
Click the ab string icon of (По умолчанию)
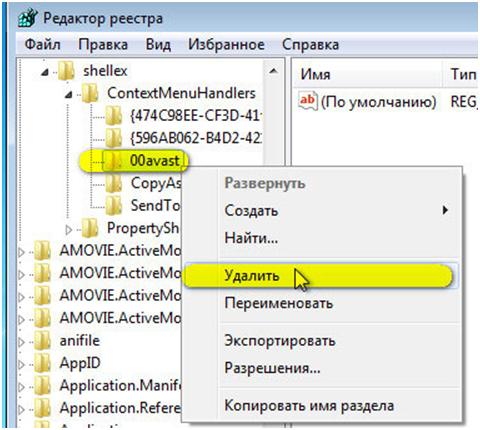[x=307, y=101]
